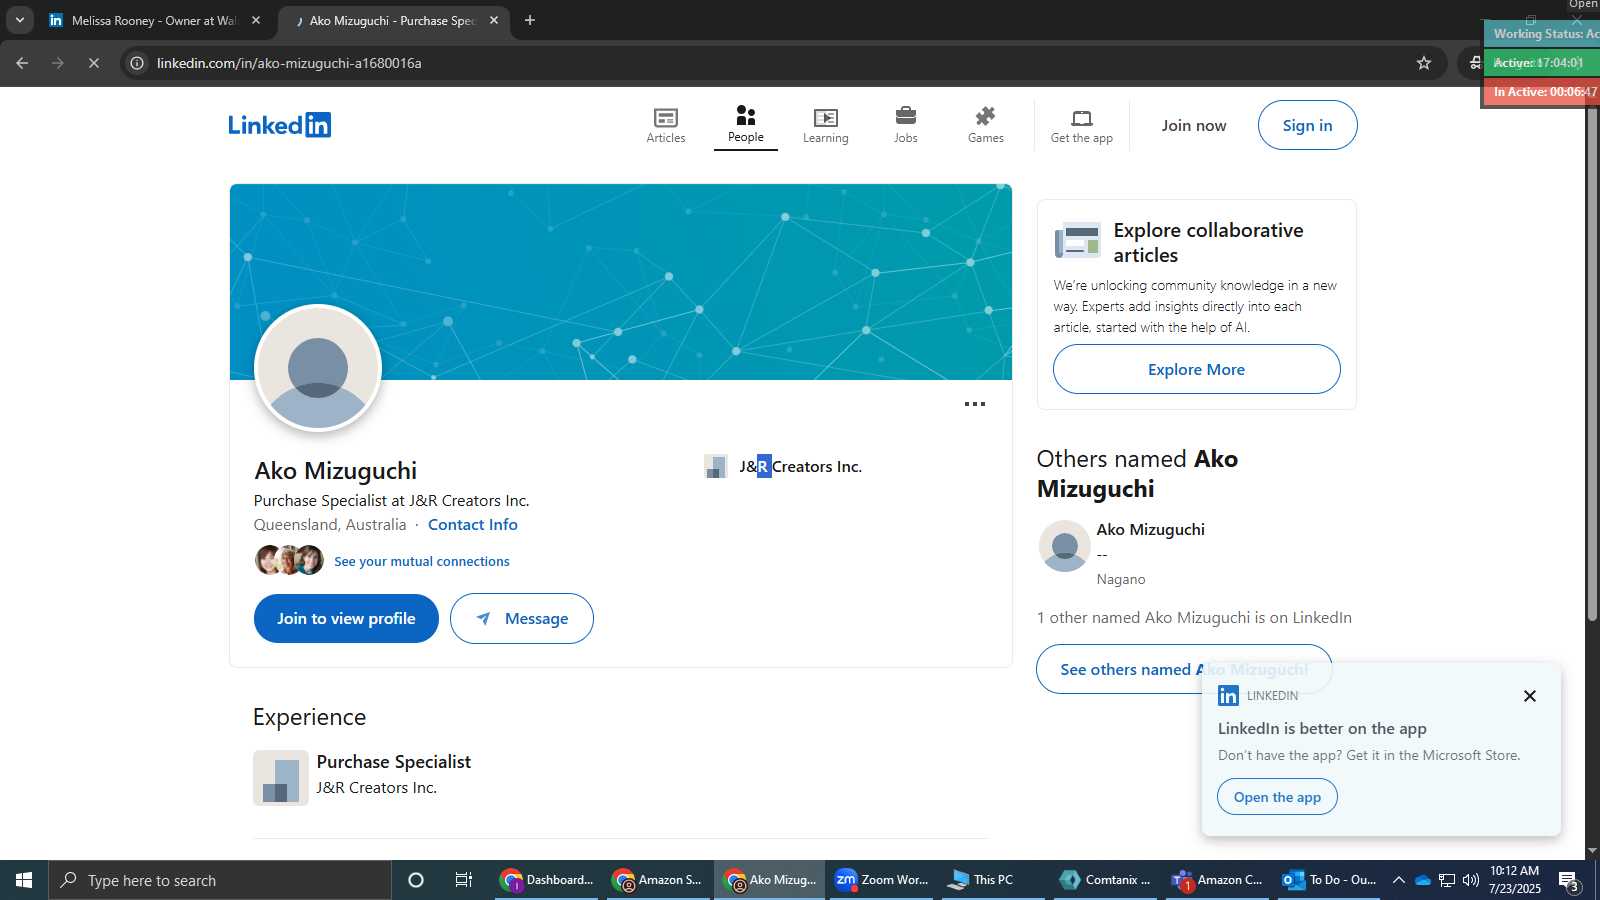Open the People section in LinkedIn nav
Viewport: 1600px width, 900px height.
pos(746,125)
